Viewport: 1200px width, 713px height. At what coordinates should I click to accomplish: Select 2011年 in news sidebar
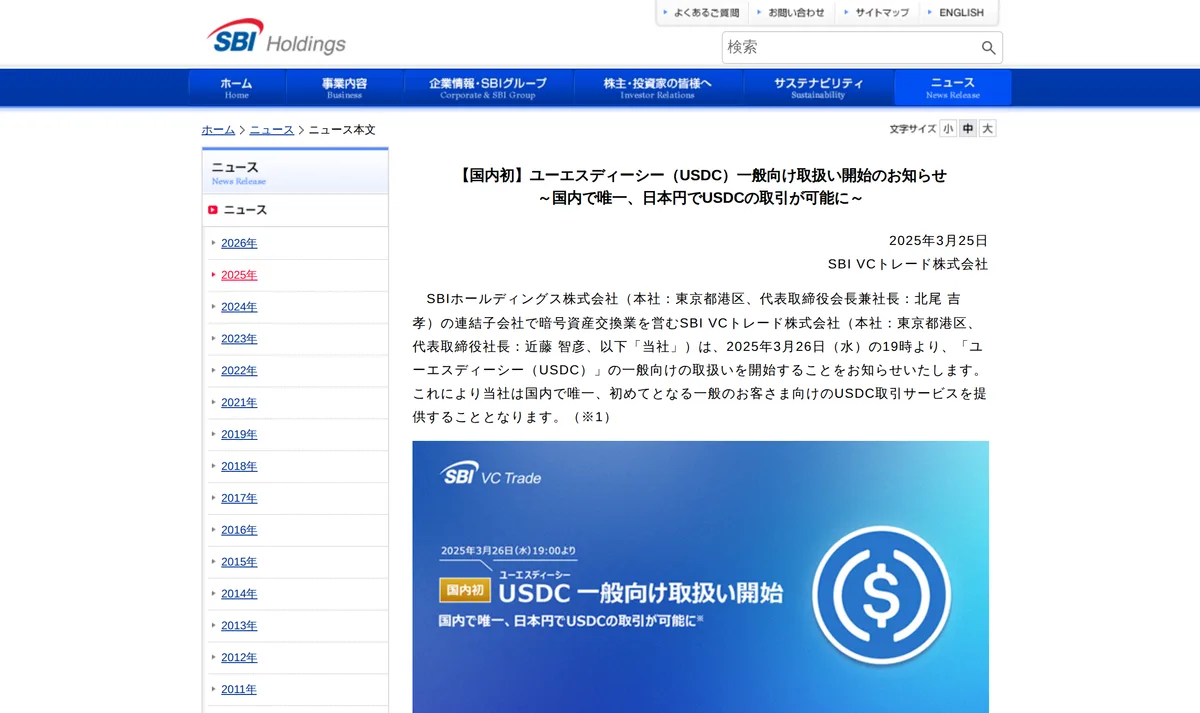(239, 690)
